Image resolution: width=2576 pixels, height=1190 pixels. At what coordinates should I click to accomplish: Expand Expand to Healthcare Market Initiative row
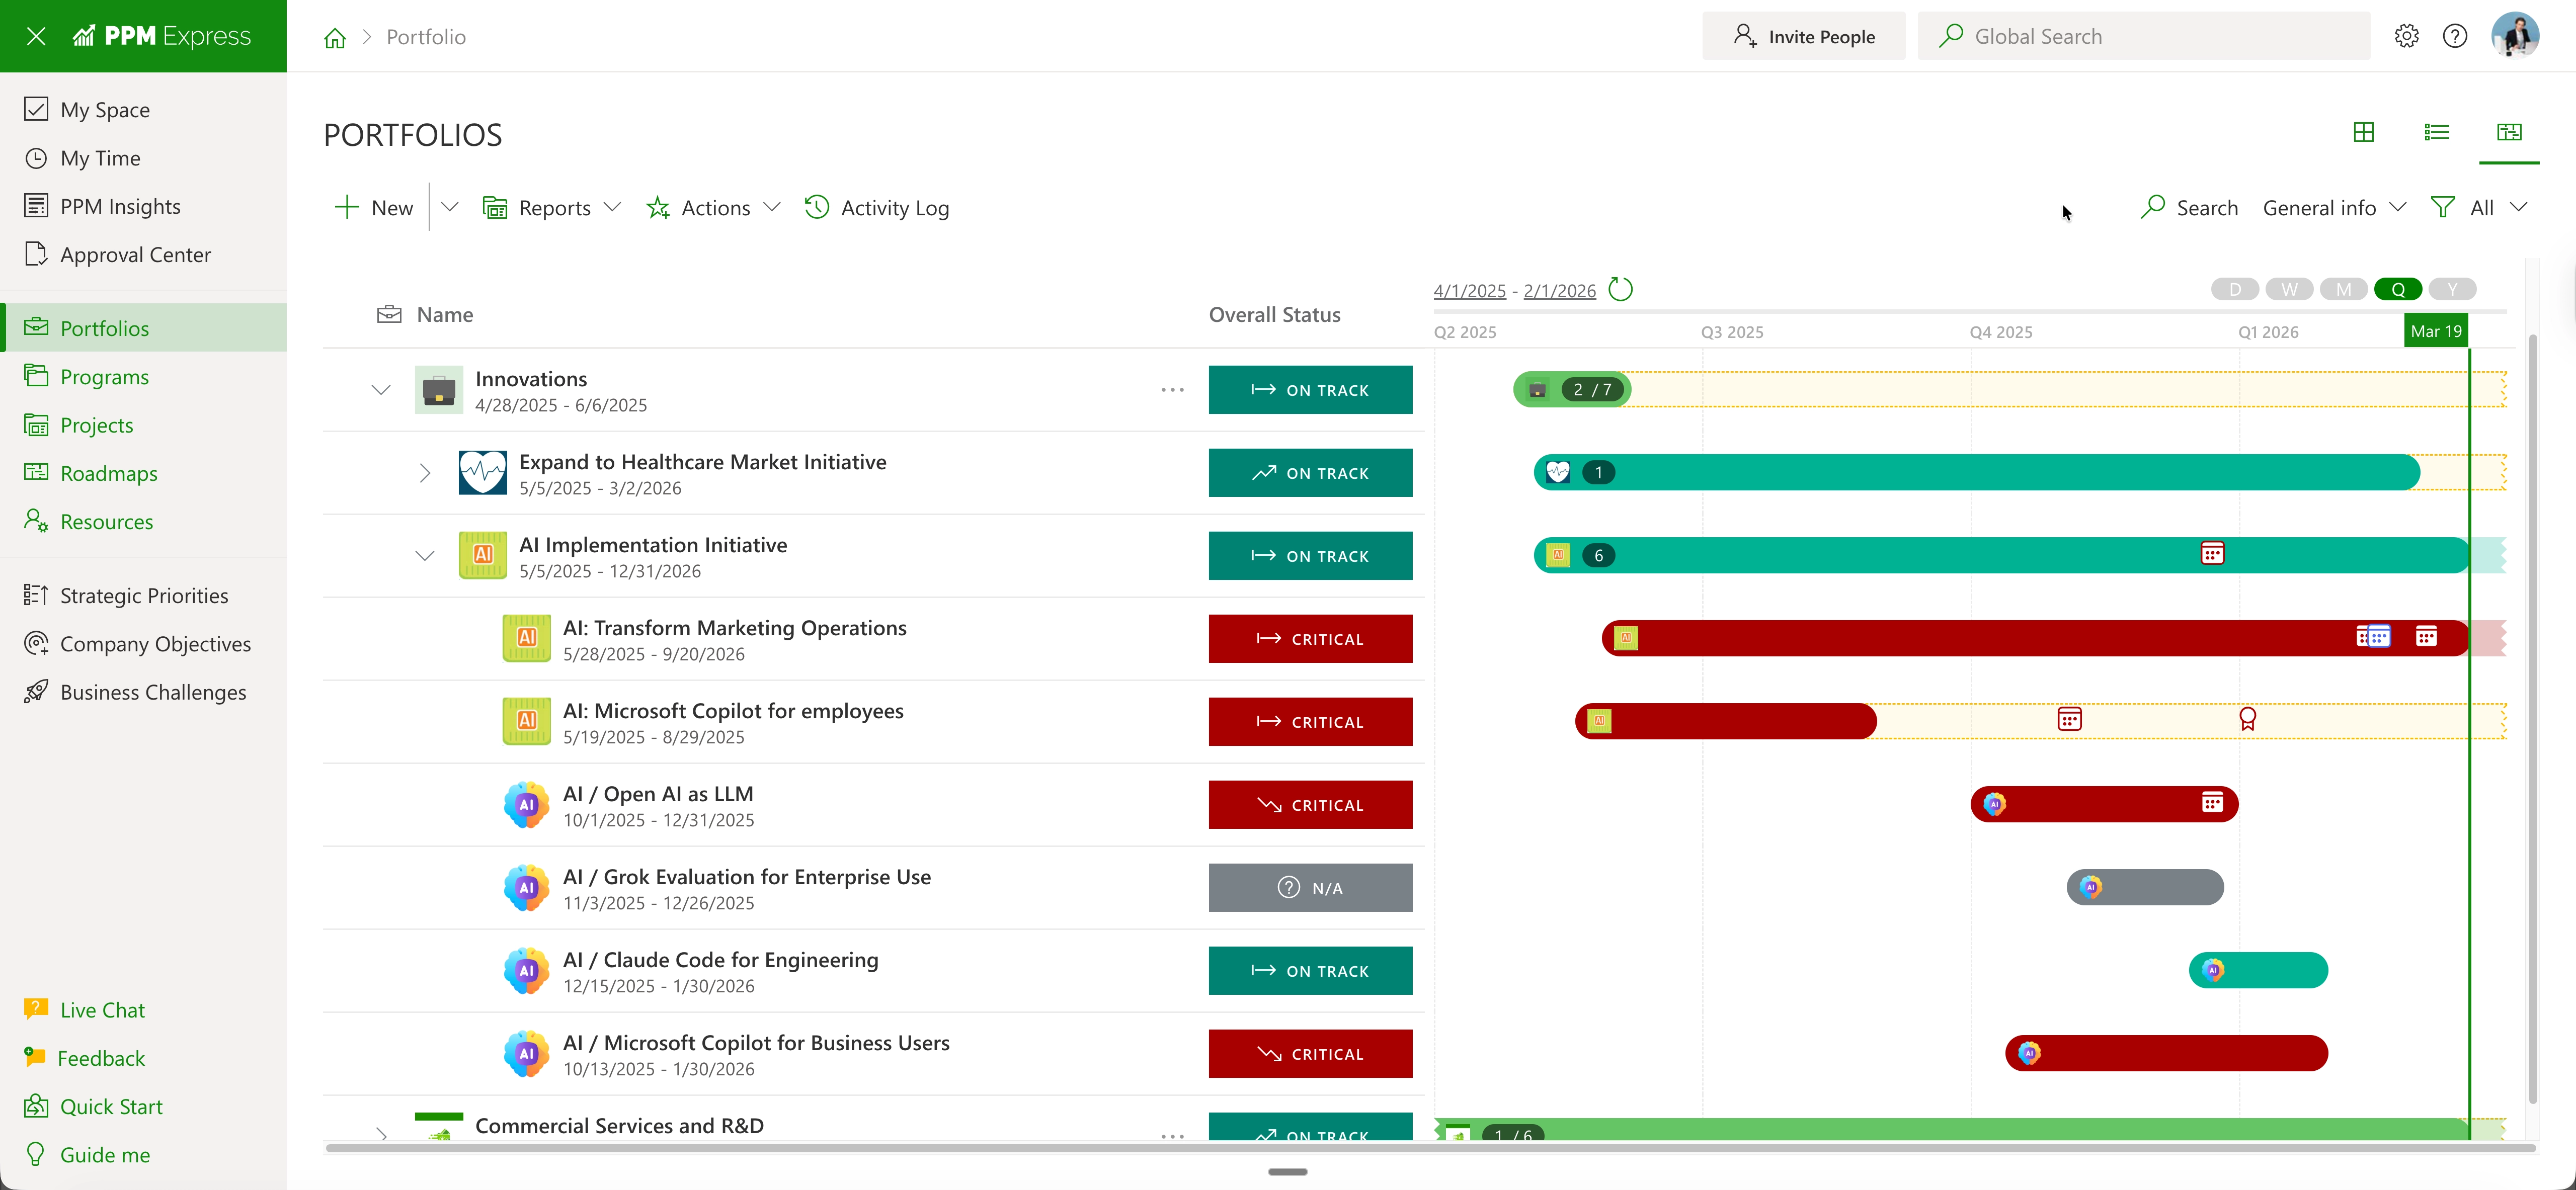425,473
